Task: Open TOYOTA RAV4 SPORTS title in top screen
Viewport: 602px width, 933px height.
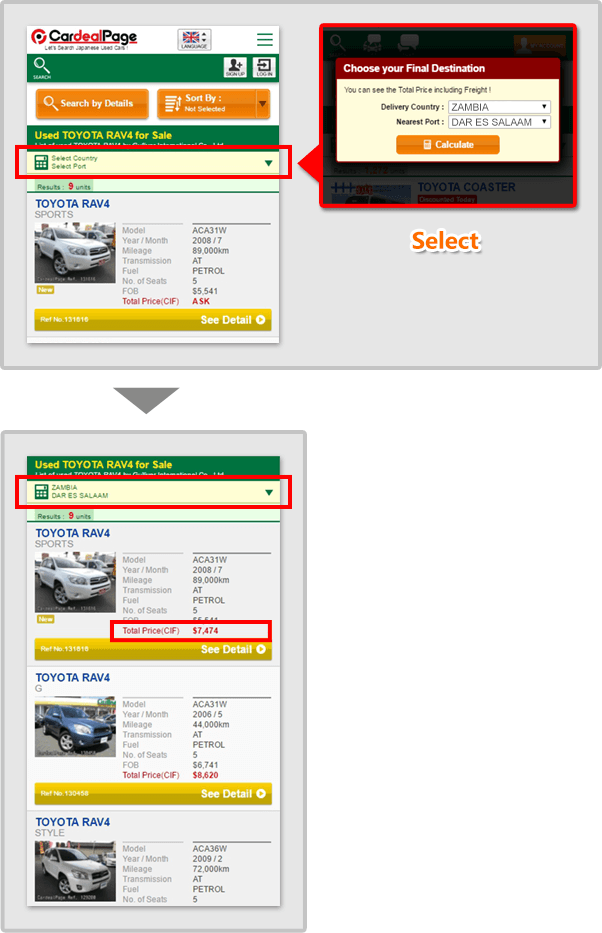Action: coord(73,204)
